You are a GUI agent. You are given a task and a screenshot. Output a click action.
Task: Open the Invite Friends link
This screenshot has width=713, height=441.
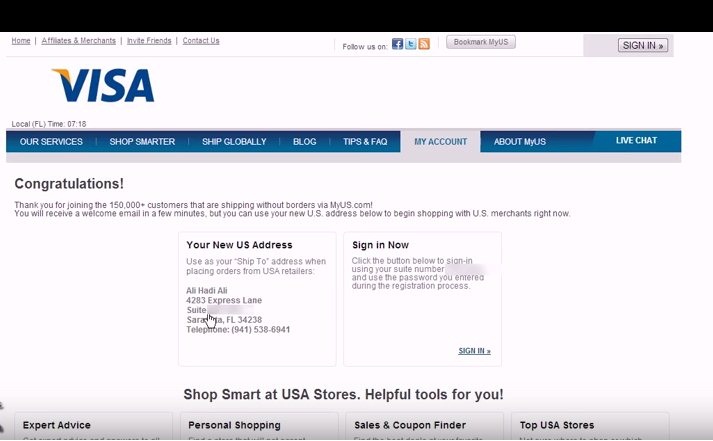(150, 41)
